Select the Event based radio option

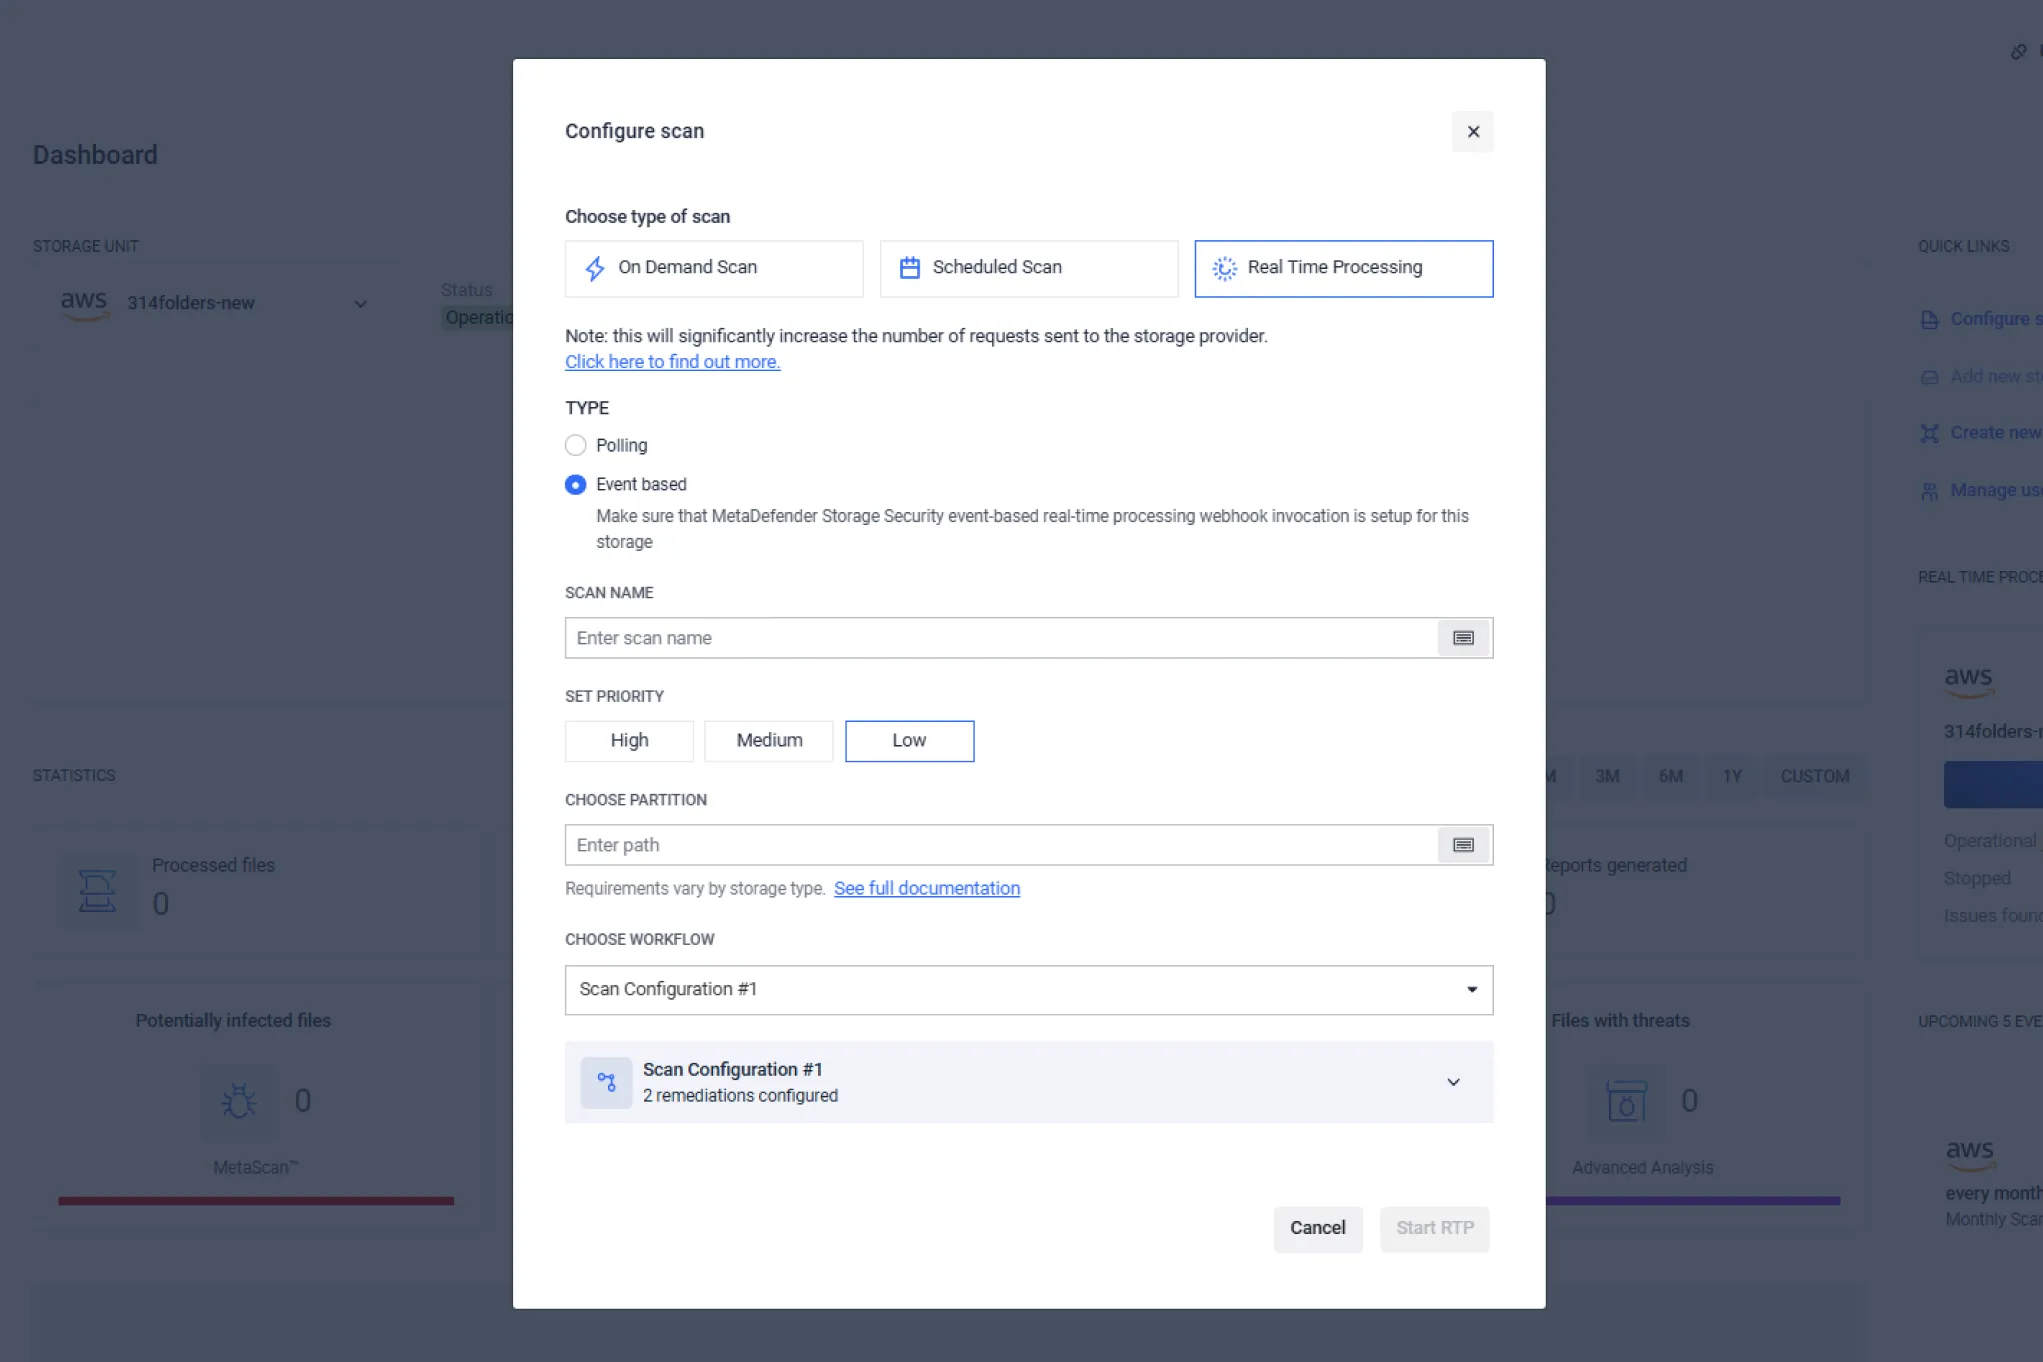pos(575,485)
